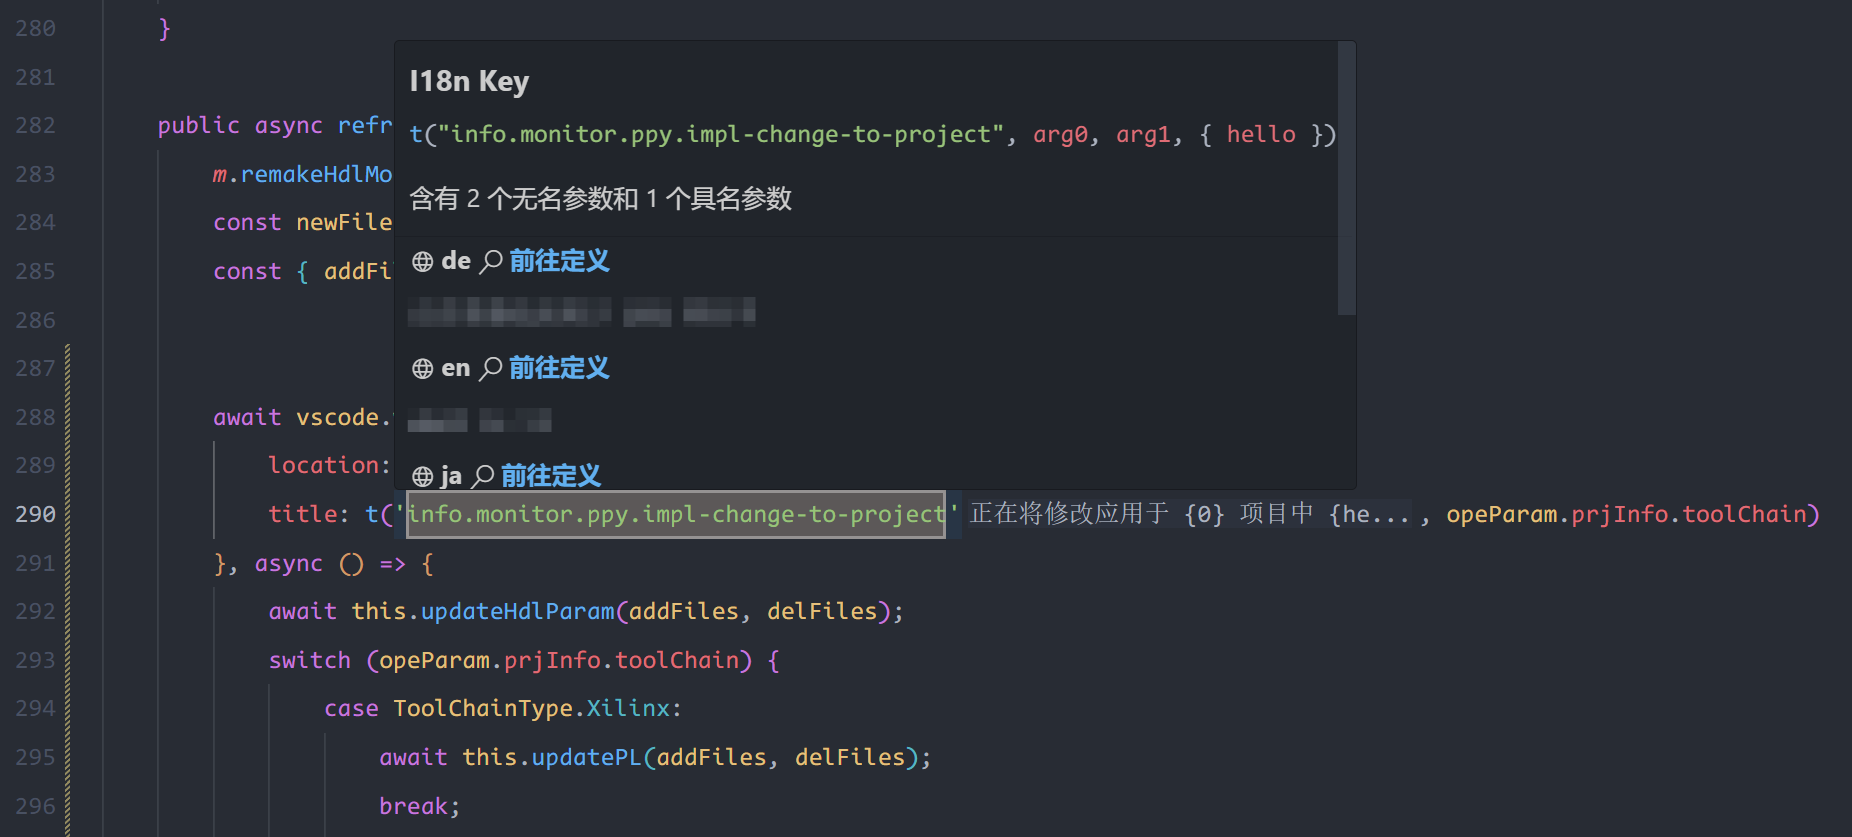This screenshot has width=1852, height=837.
Task: Click the globe icon beside de
Action: 423,262
